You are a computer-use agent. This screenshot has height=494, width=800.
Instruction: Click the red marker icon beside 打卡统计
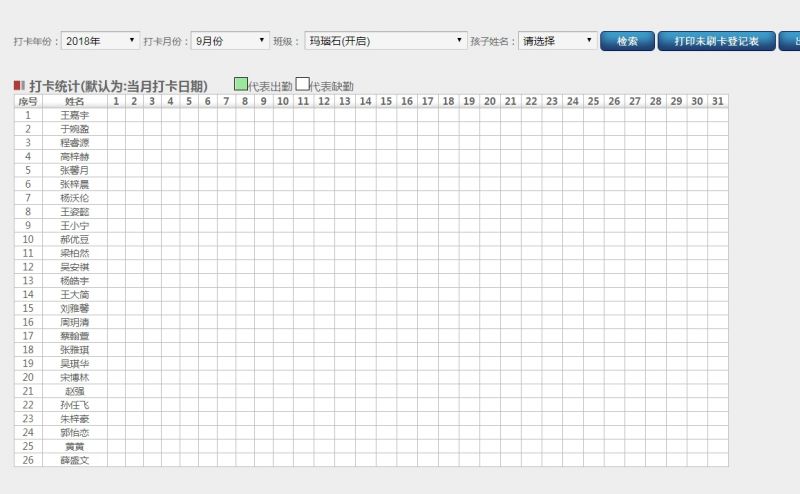click(x=19, y=85)
